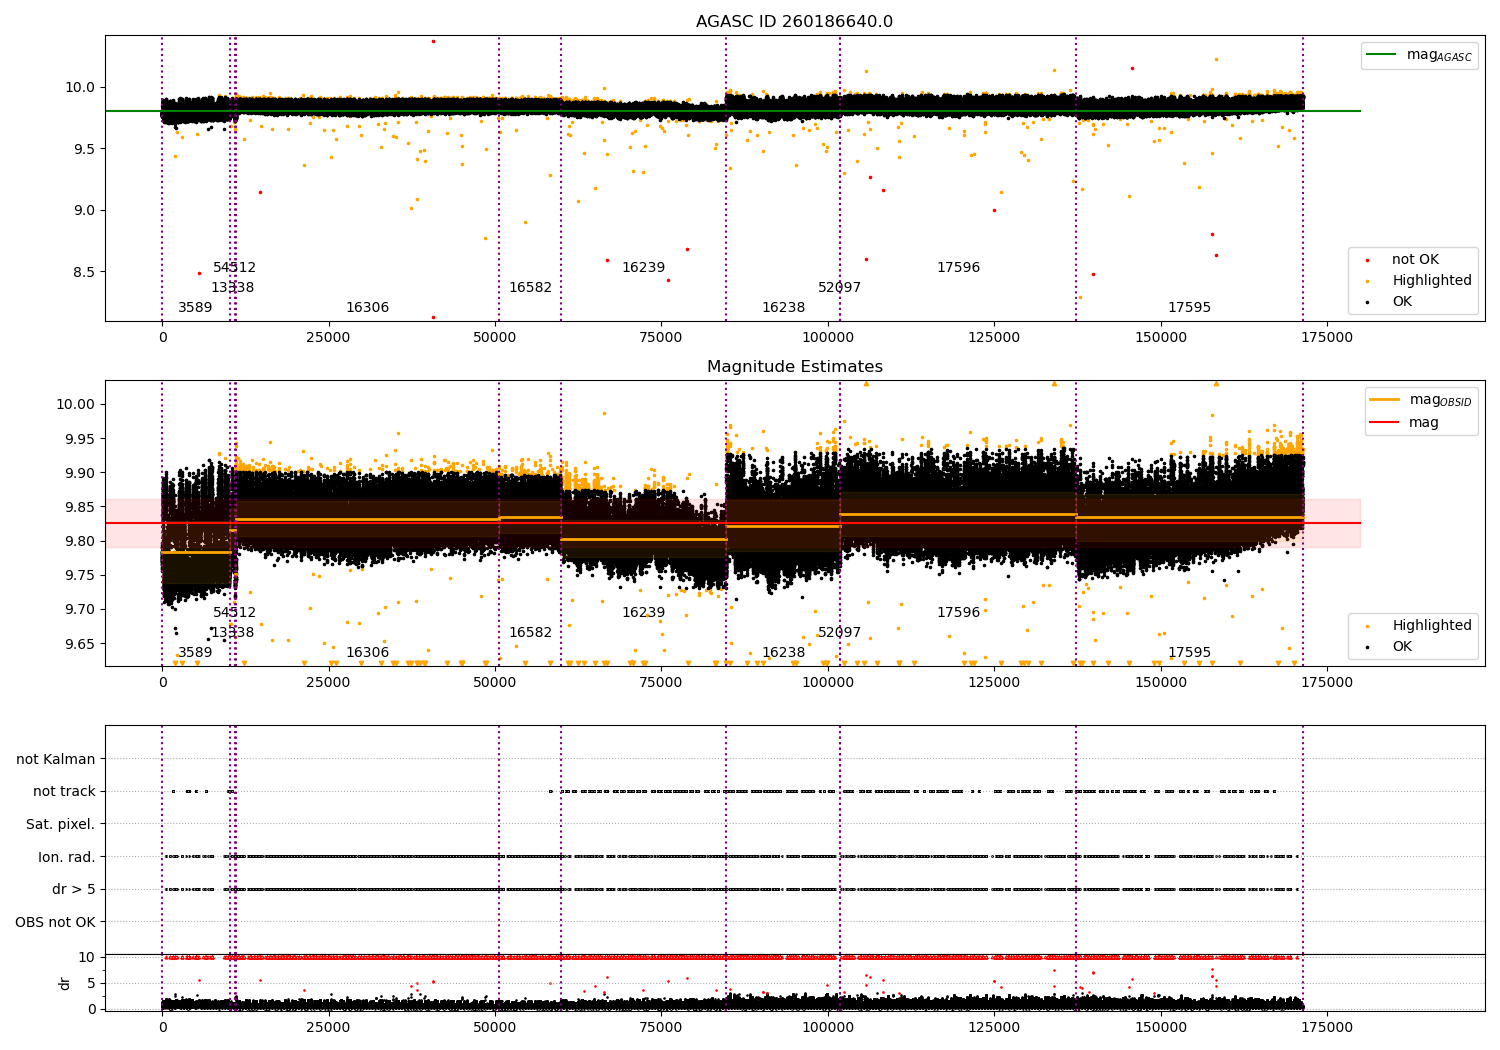Click obsid label '3589' in top plot
Screen dimensions: 1500x1050
pos(195,308)
